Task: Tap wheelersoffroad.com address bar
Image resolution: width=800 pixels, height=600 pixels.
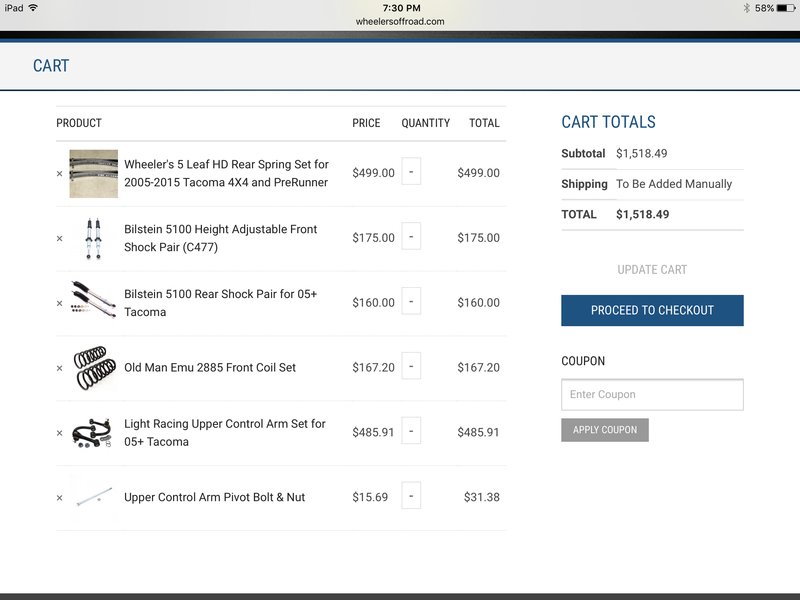Action: (400, 21)
